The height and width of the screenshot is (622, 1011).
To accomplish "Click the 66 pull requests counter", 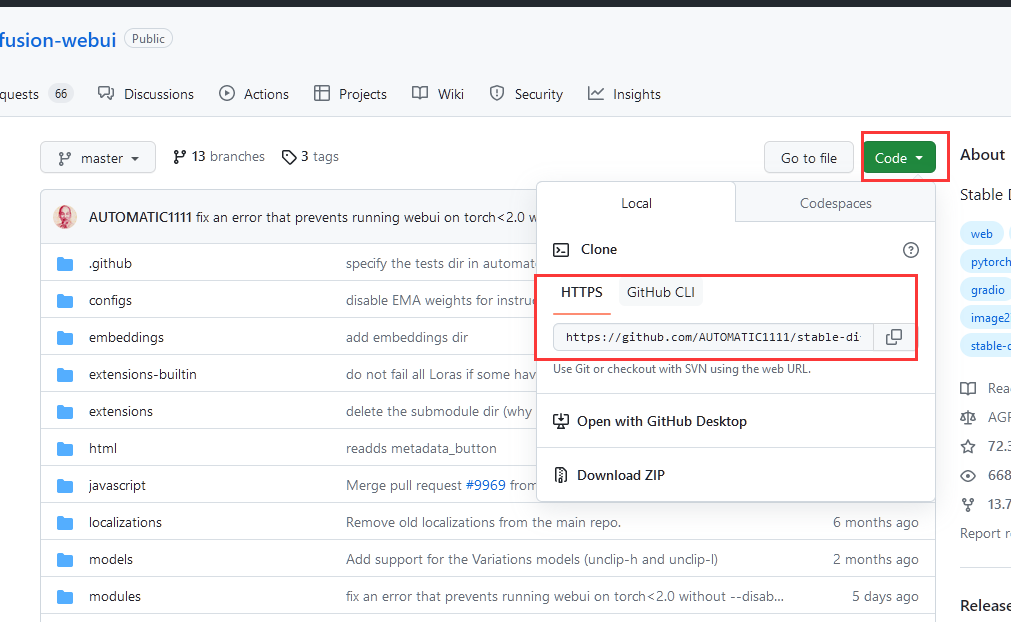I will 61,94.
